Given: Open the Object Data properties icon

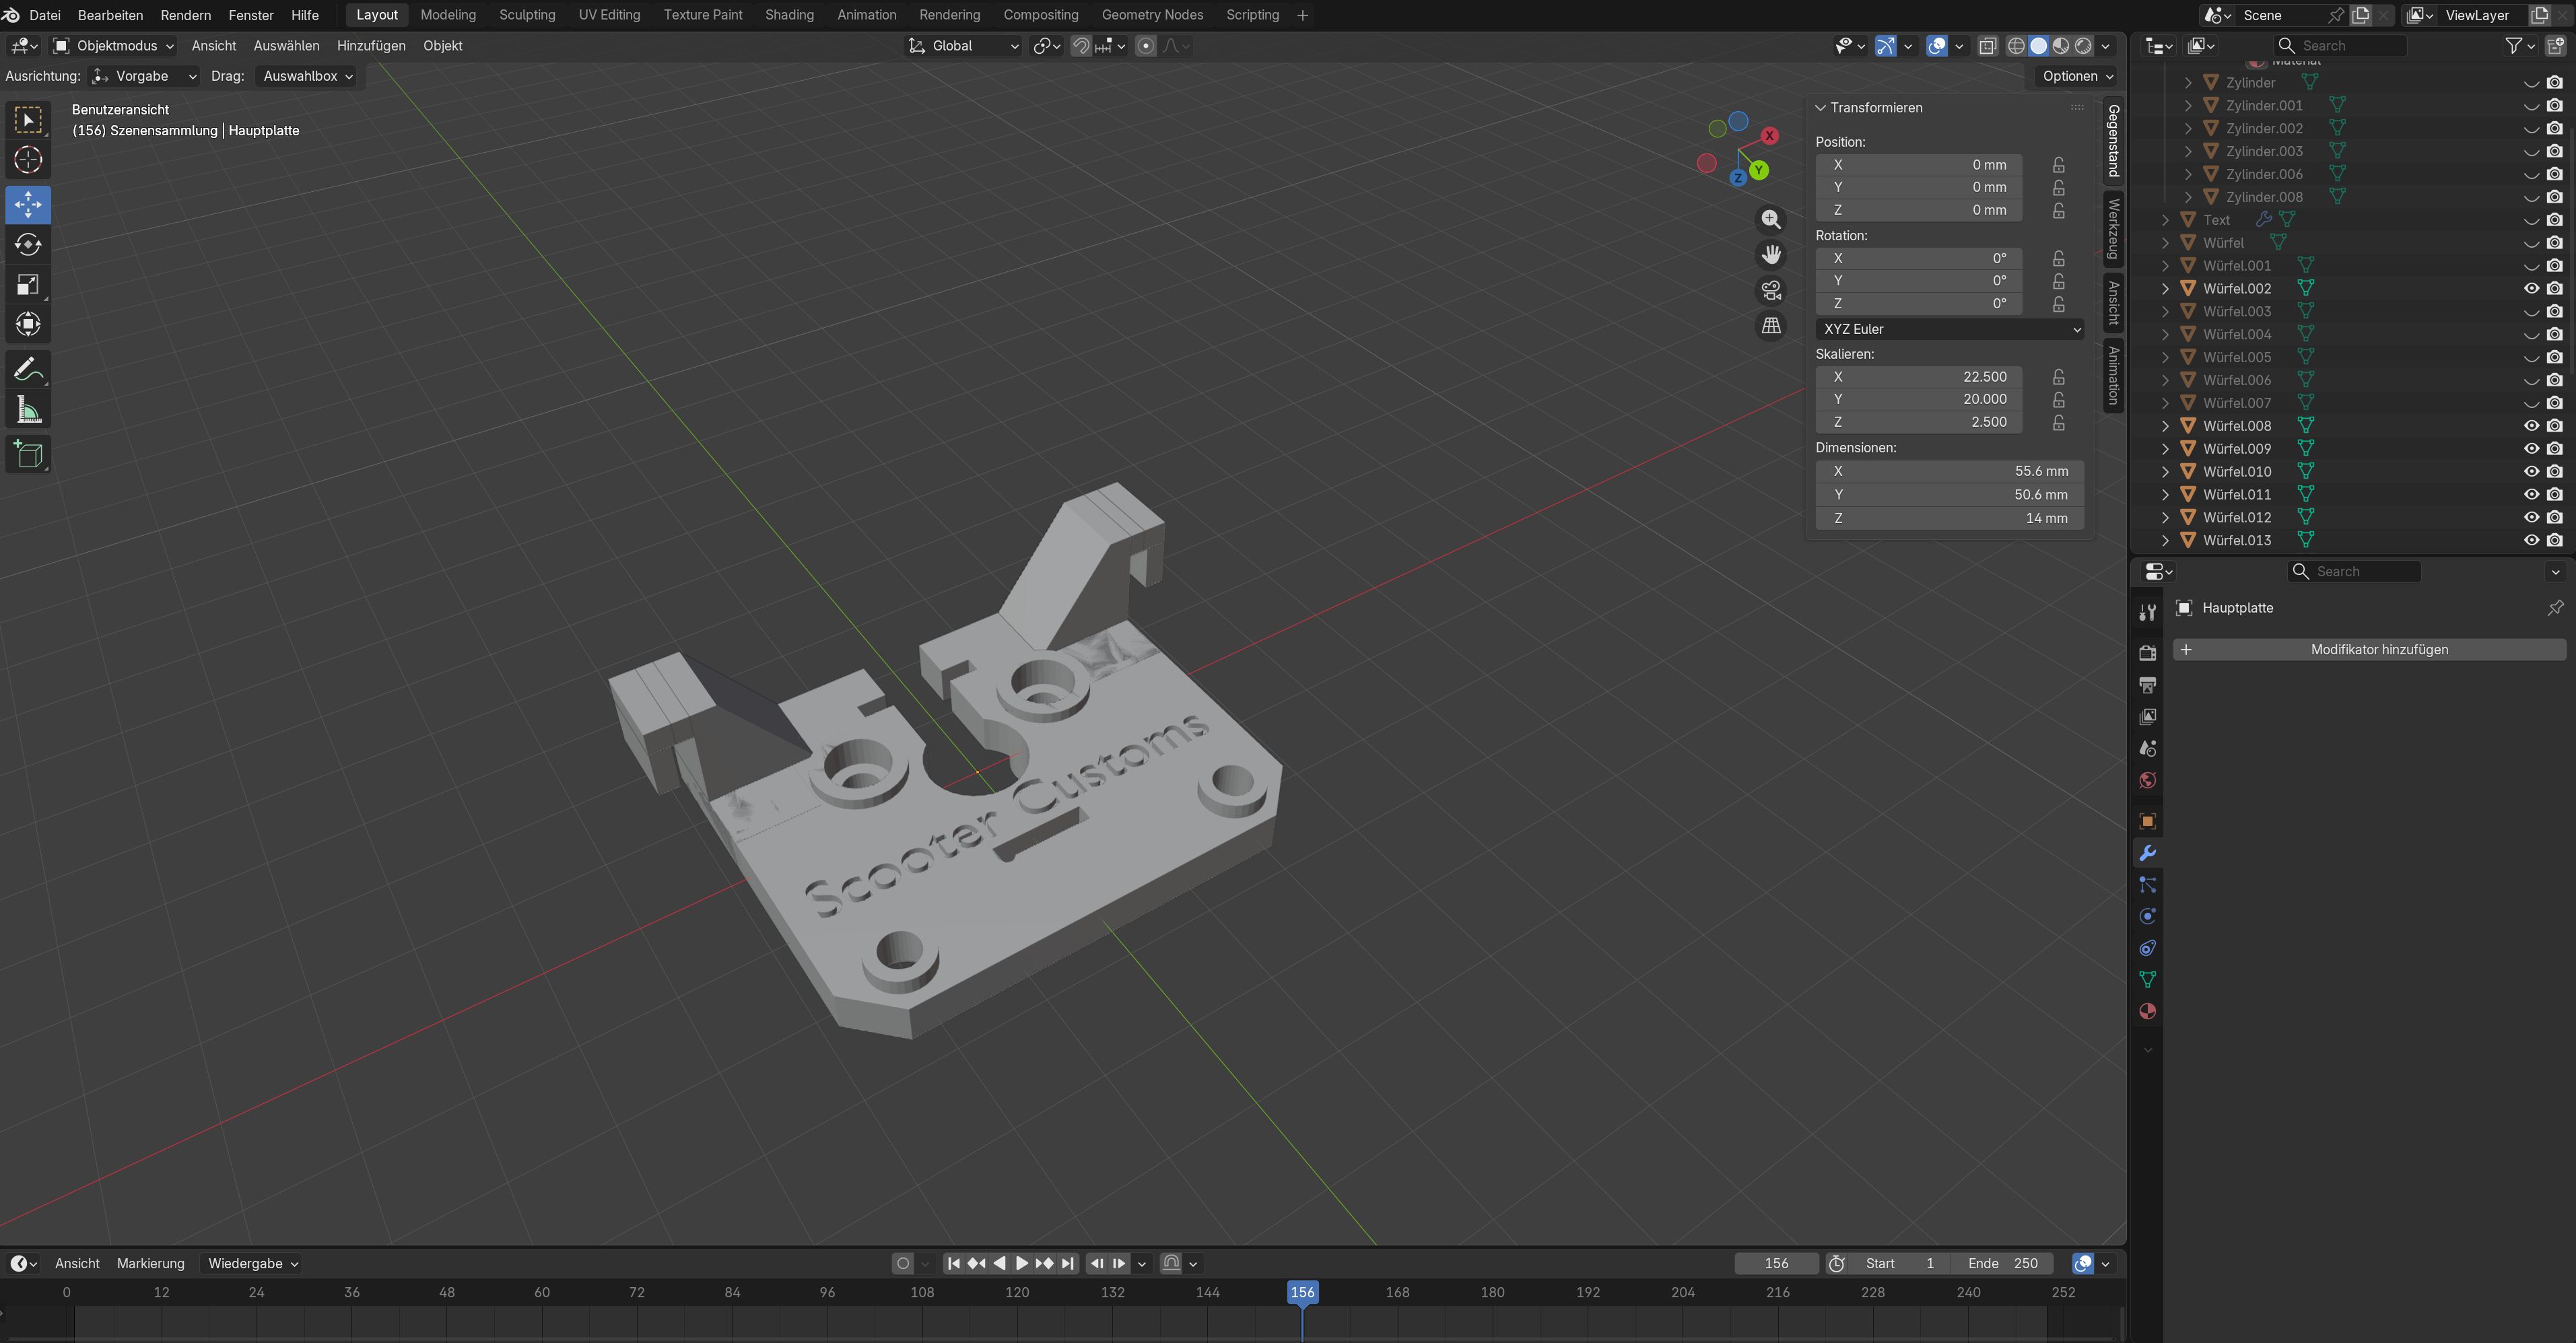Looking at the screenshot, I should pos(2147,980).
